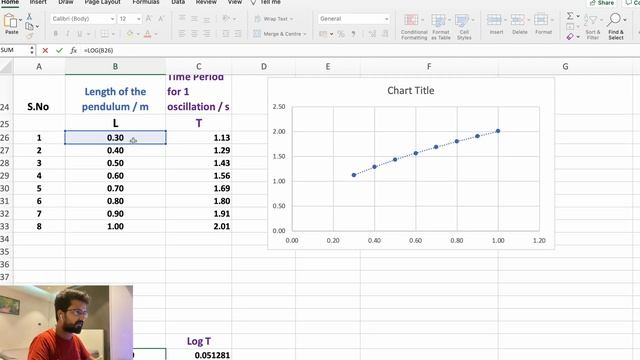Switch to the Page Layout tab
Viewport: 640px width, 360px height.
tap(102, 2)
